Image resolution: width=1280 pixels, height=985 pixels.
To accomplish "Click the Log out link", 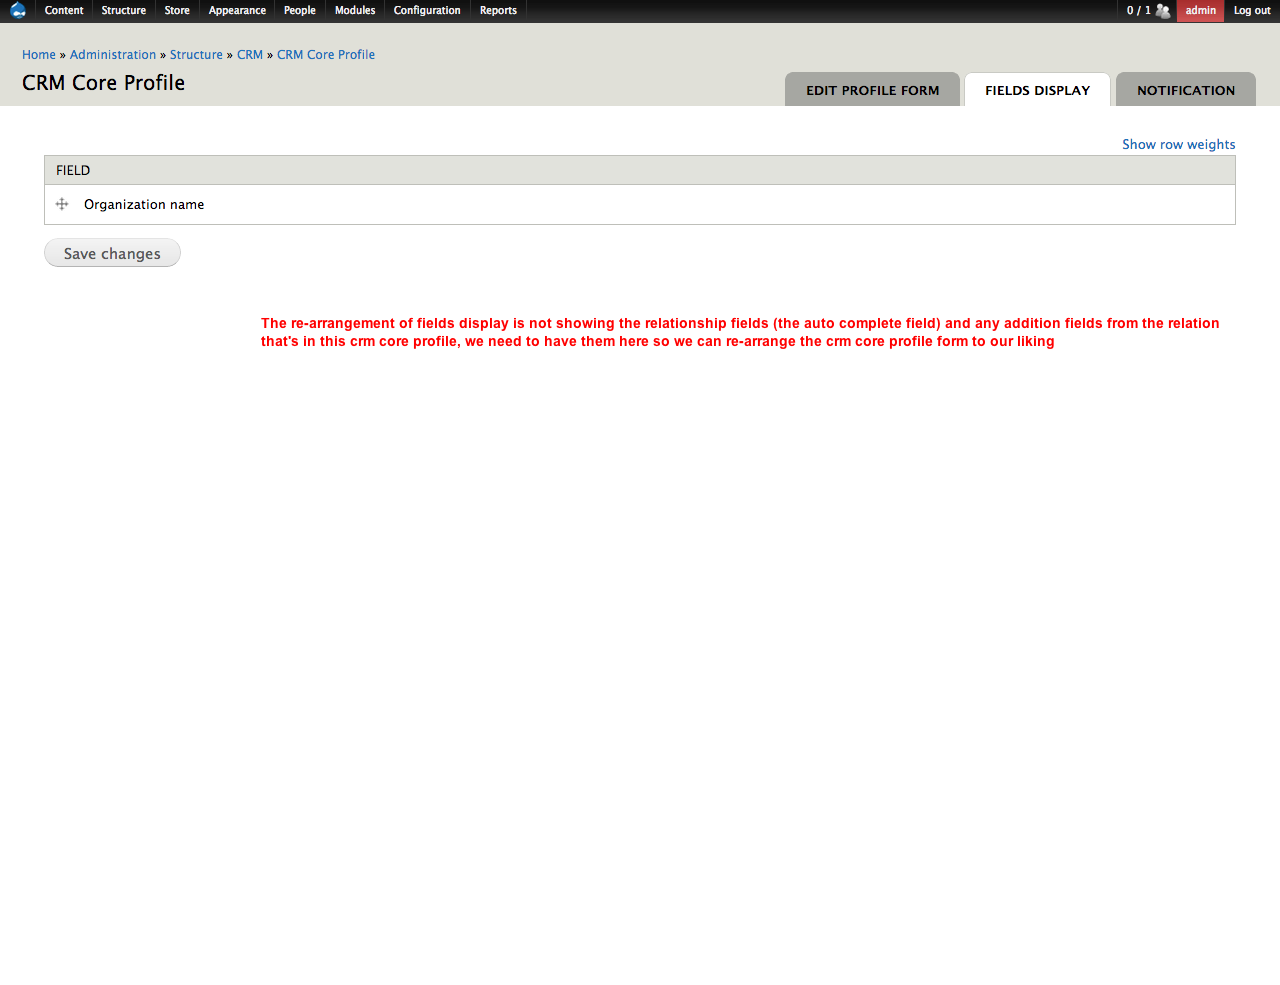I will point(1252,10).
